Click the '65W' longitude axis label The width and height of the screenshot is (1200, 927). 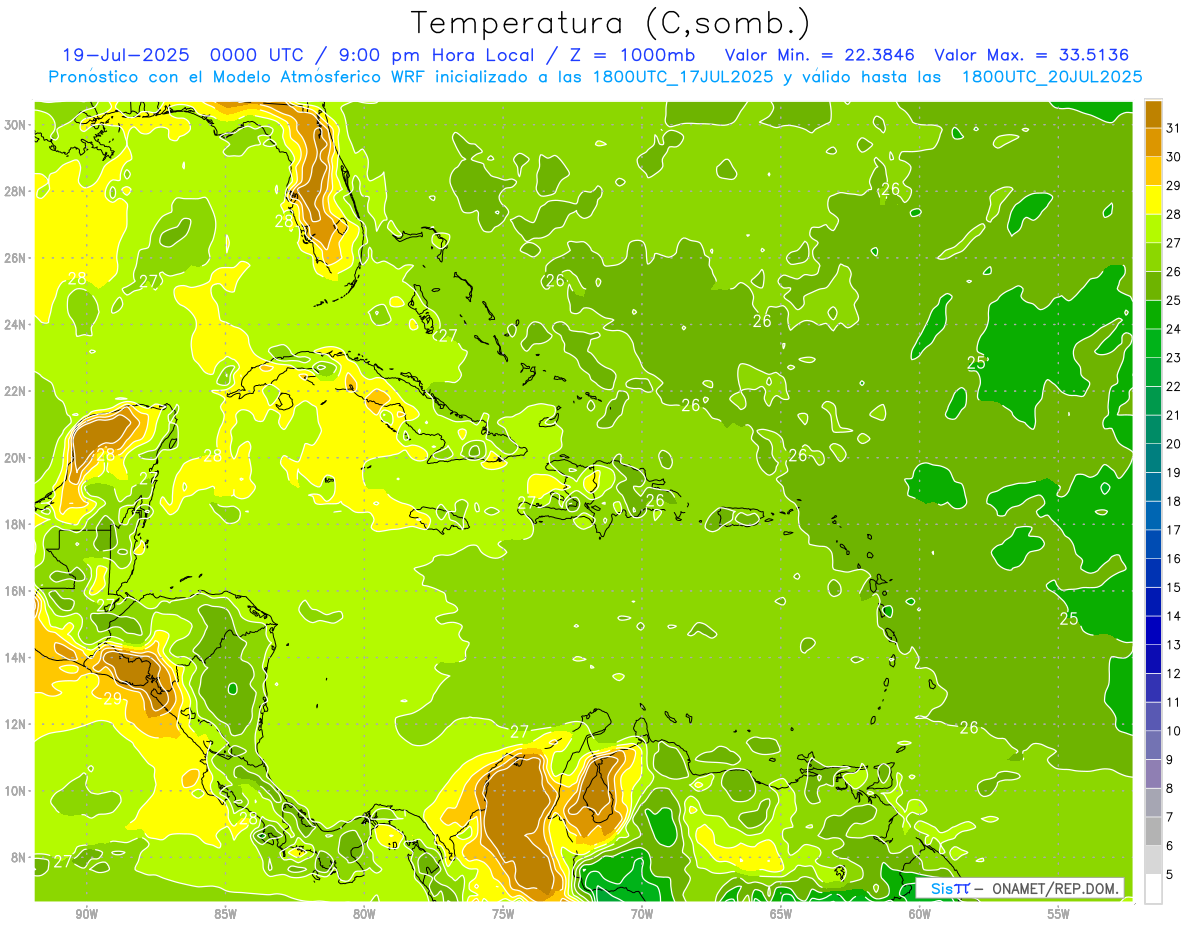click(x=781, y=914)
